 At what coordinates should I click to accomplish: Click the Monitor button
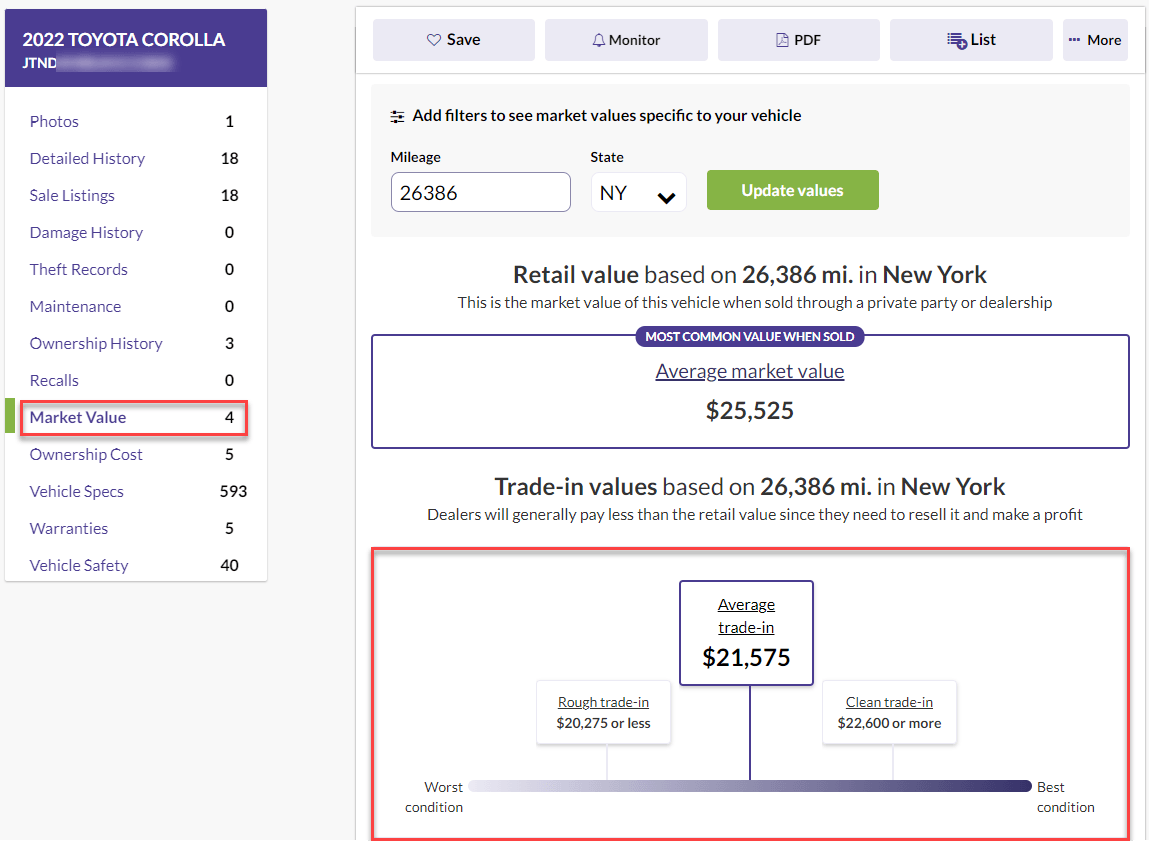tap(626, 40)
